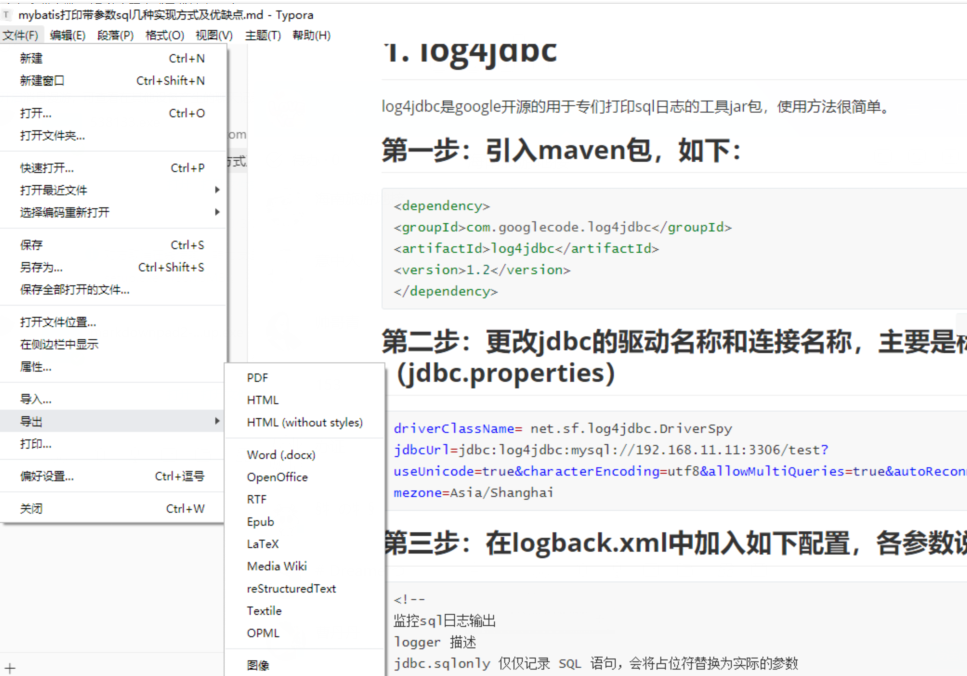Select 新建 to create a new file

click(x=34, y=58)
